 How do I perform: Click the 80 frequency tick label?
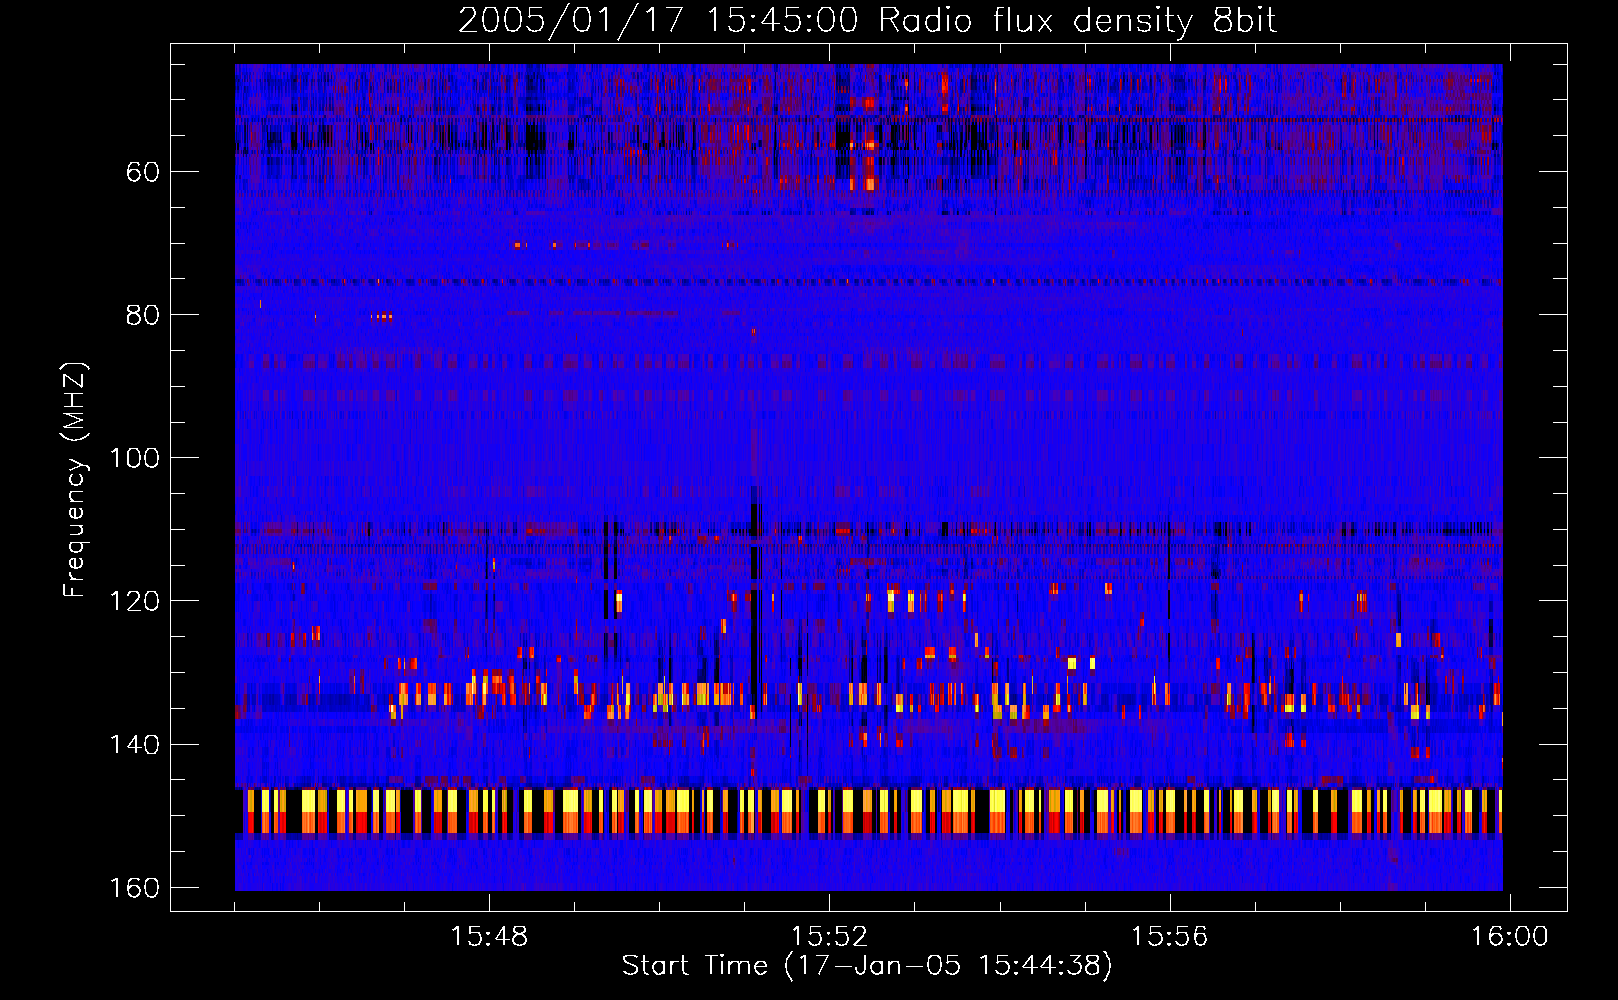(x=143, y=315)
